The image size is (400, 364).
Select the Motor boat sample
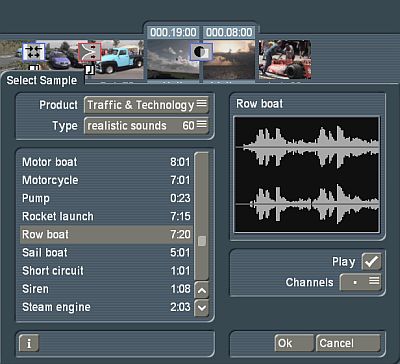pyautogui.click(x=106, y=162)
